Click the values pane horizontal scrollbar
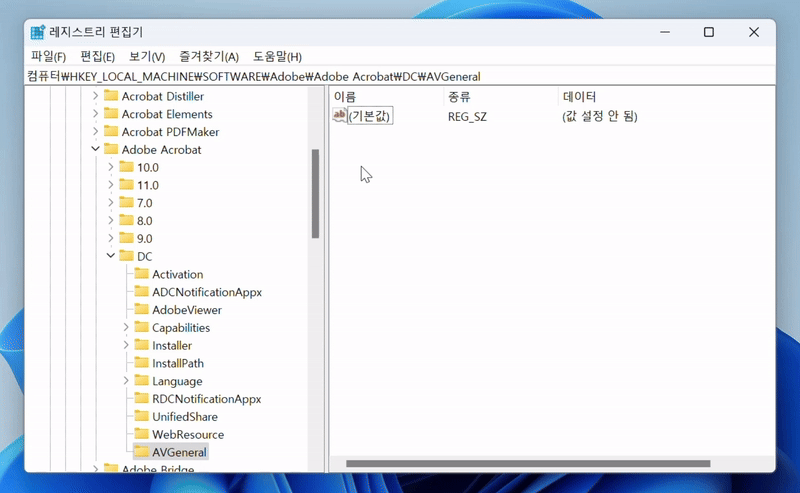 pyautogui.click(x=528, y=463)
